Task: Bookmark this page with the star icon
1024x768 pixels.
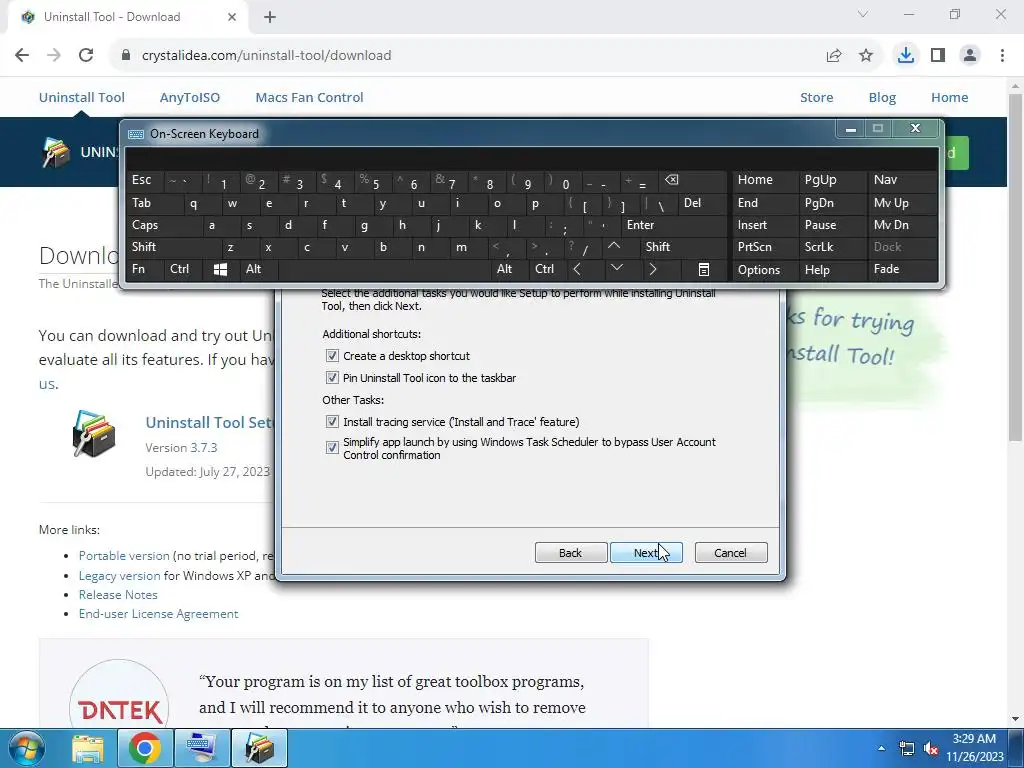Action: tap(866, 56)
